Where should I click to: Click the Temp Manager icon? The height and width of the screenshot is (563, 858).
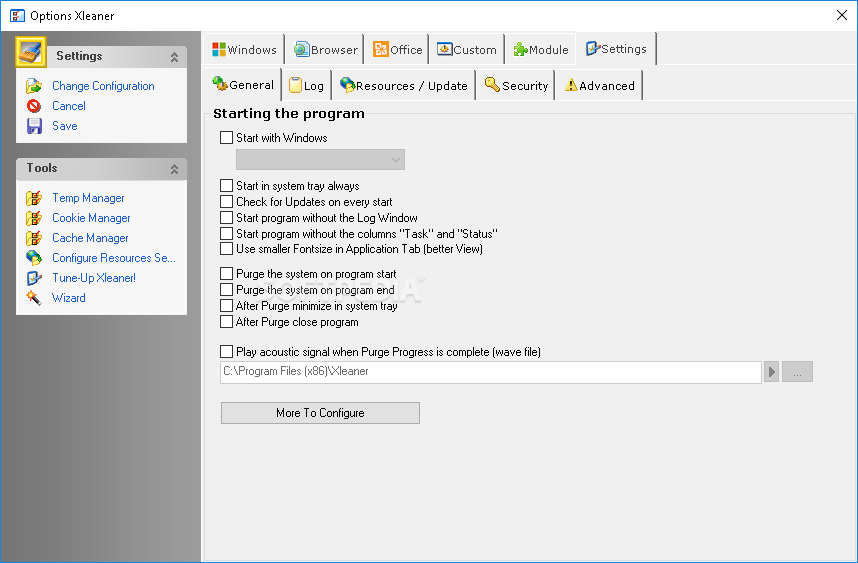[34, 198]
